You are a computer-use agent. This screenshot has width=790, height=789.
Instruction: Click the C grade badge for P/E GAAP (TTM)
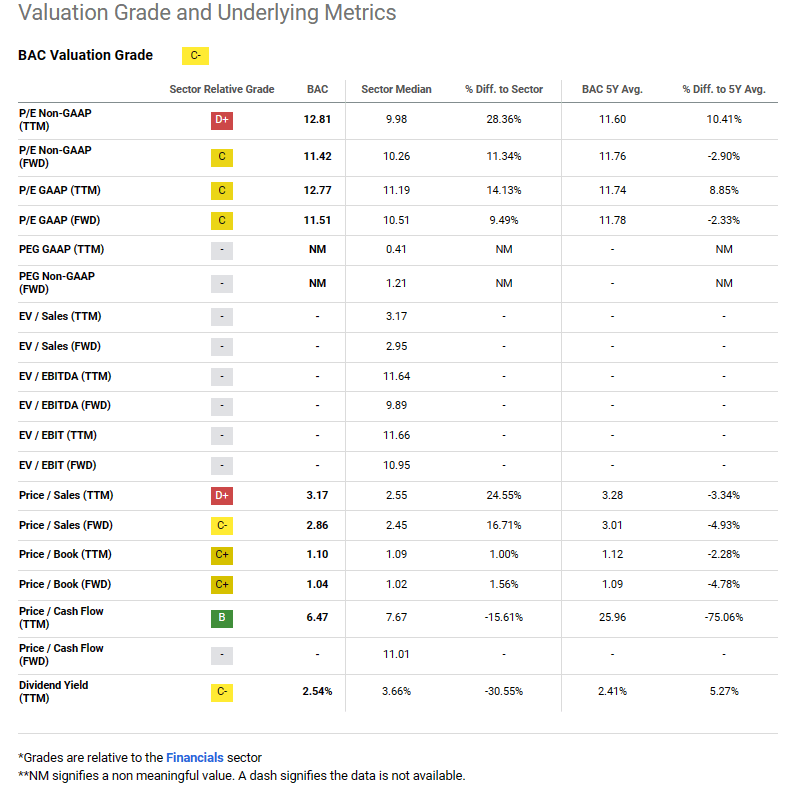pos(222,190)
